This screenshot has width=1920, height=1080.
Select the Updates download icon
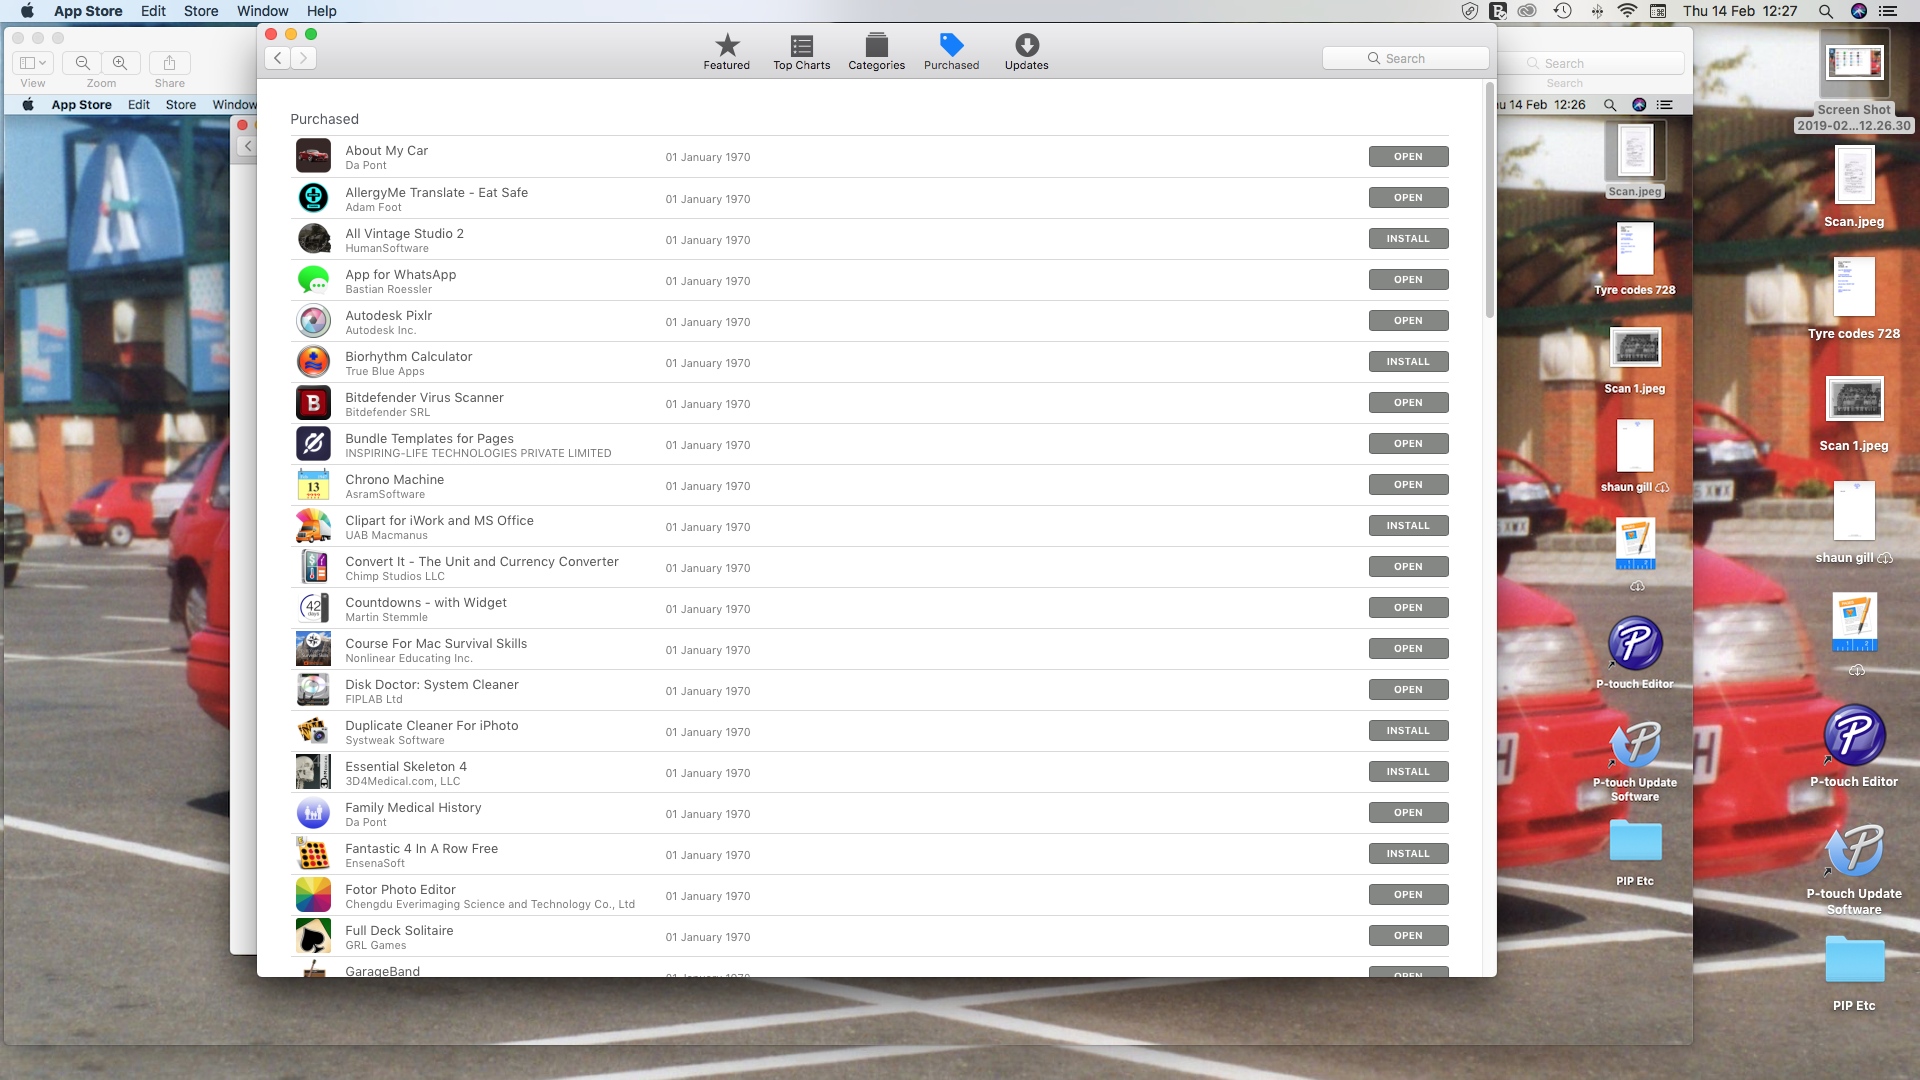tap(1026, 51)
